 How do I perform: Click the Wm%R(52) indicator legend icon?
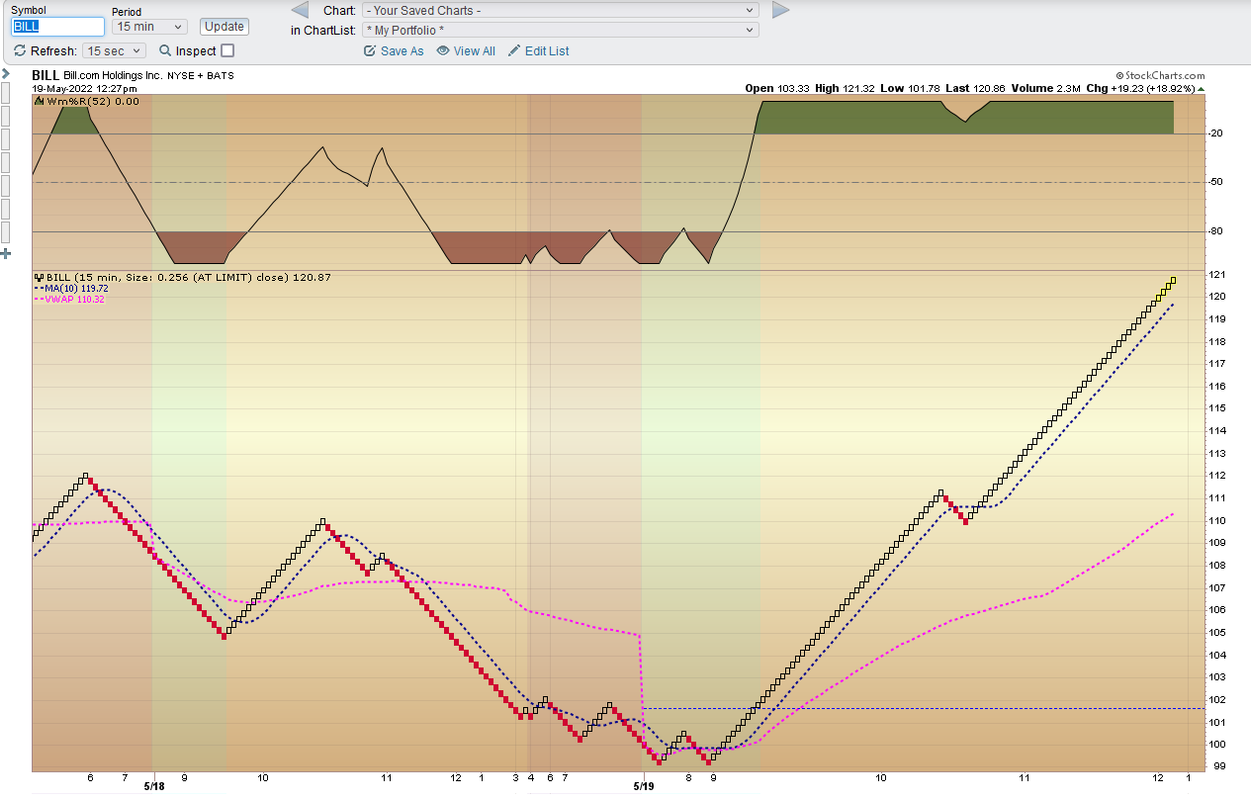pyautogui.click(x=39, y=101)
